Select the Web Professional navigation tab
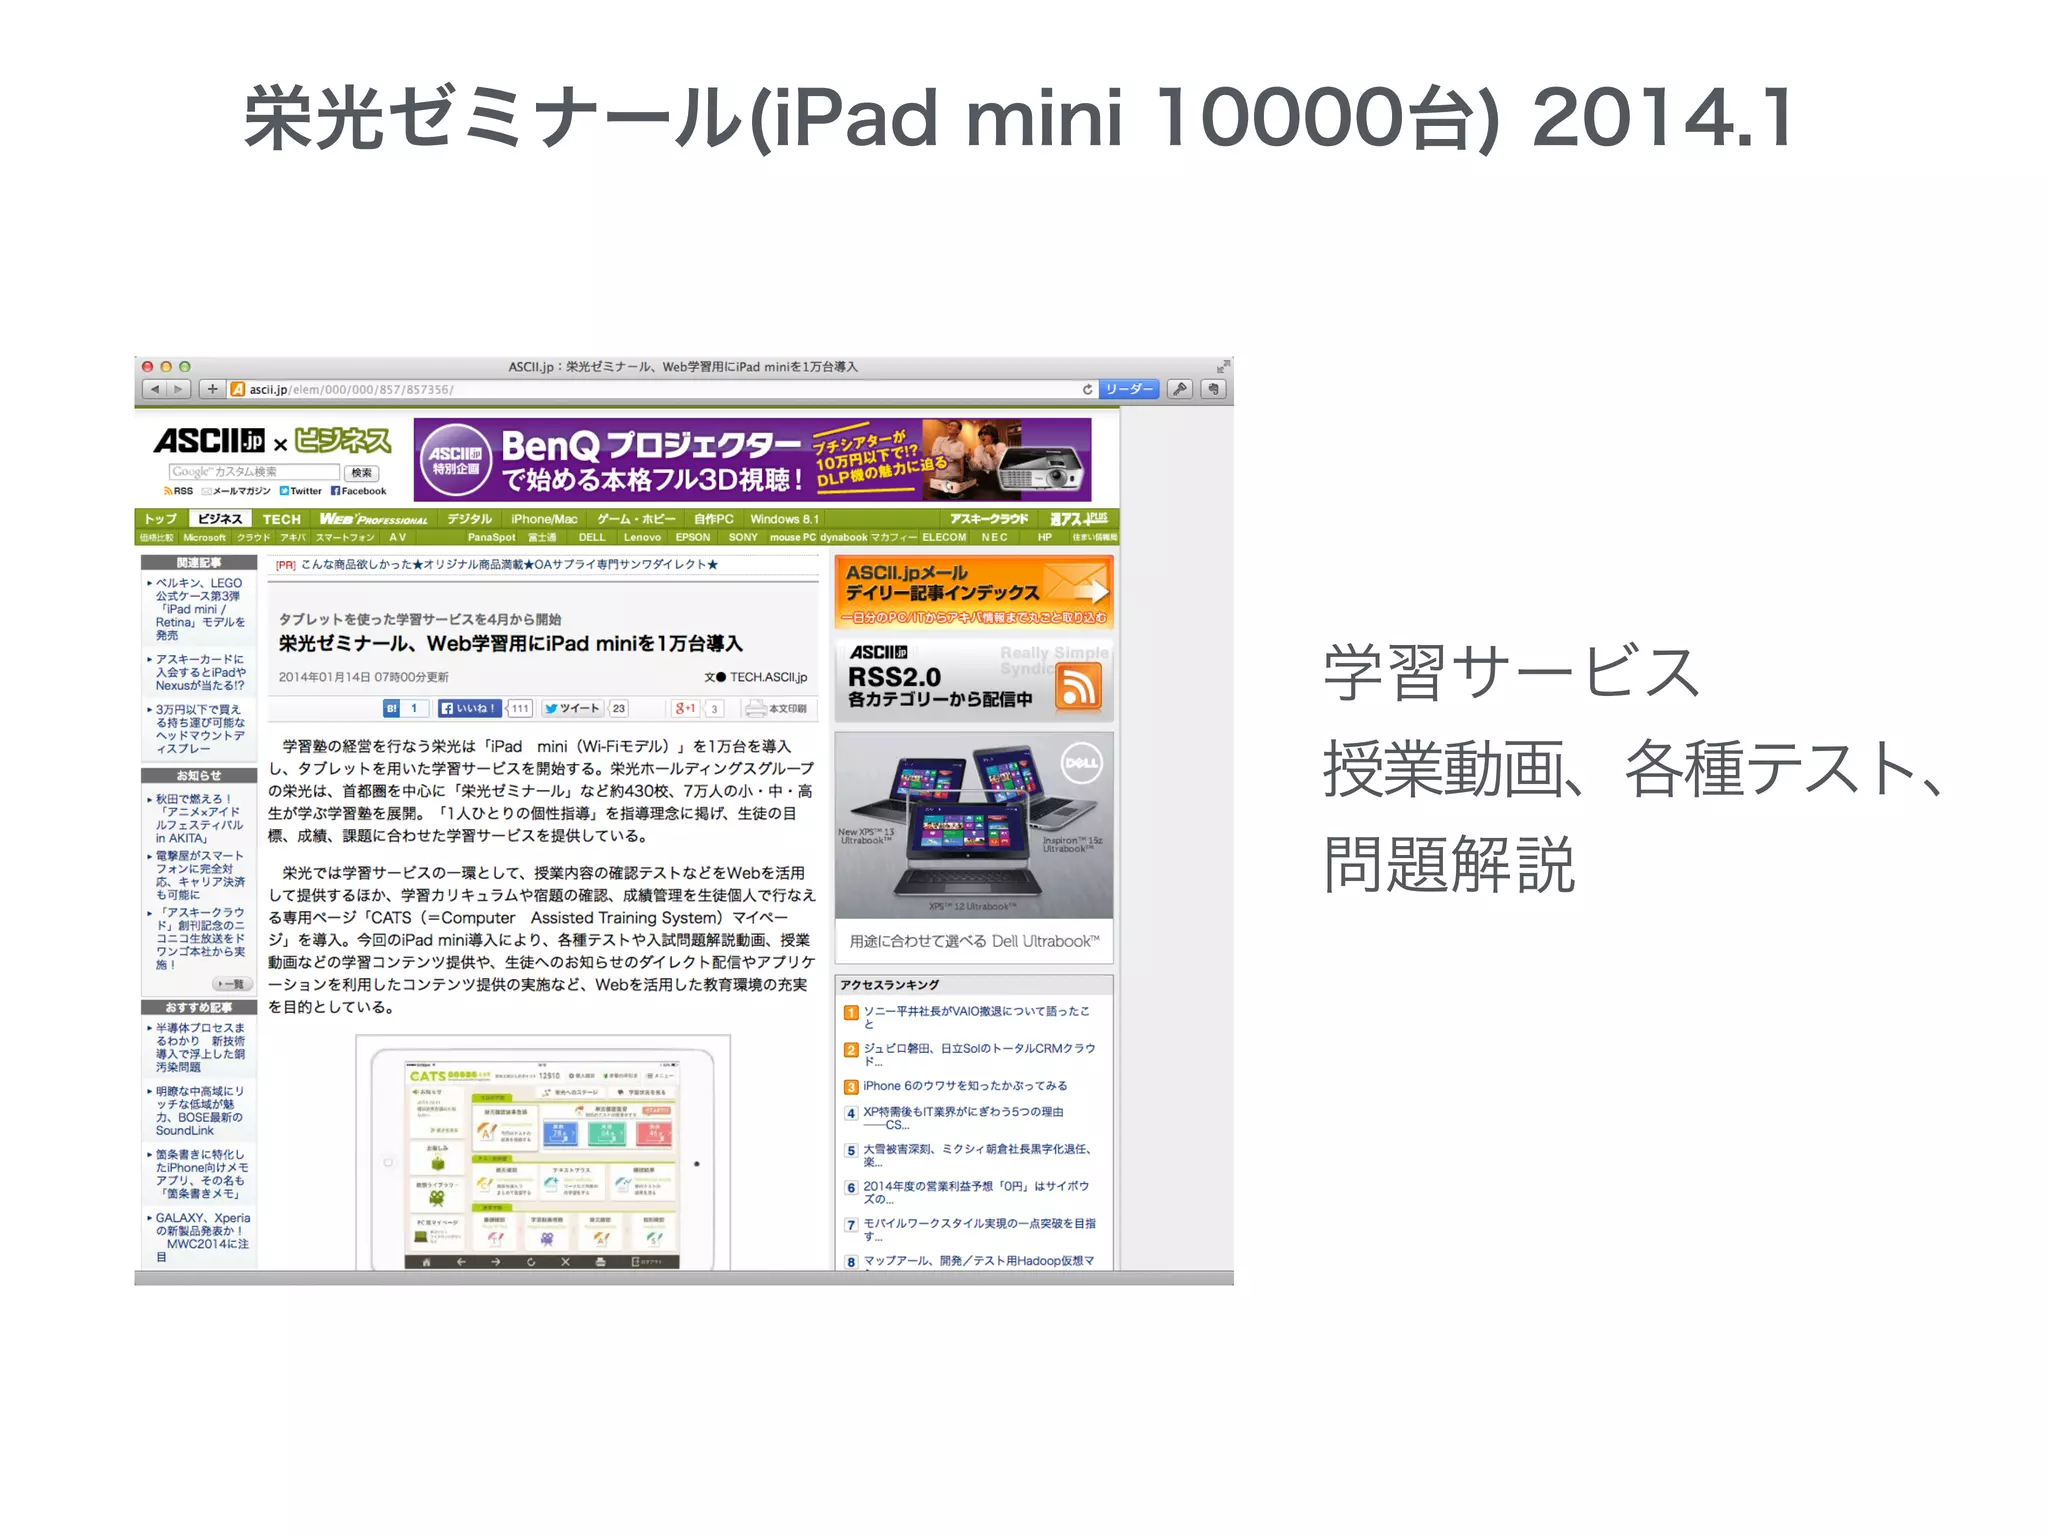 coord(373,519)
